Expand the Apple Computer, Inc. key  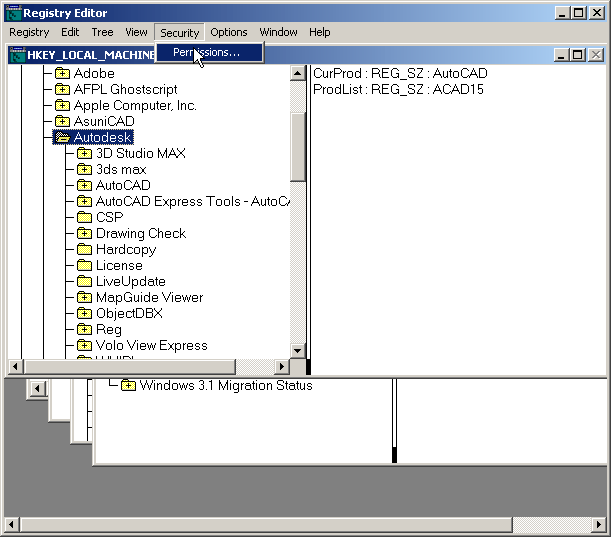(x=62, y=106)
